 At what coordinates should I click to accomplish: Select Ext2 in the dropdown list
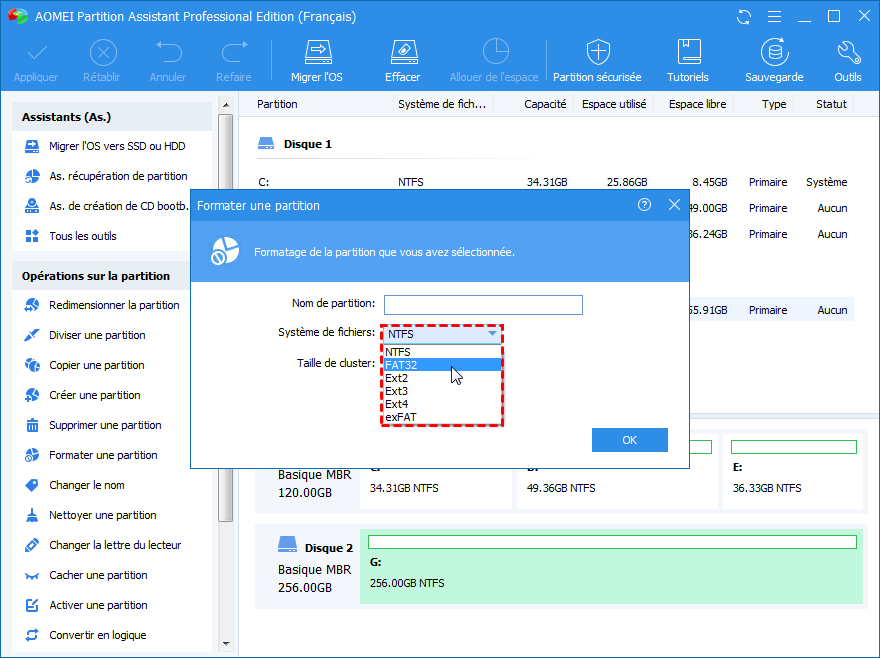click(x=442, y=378)
